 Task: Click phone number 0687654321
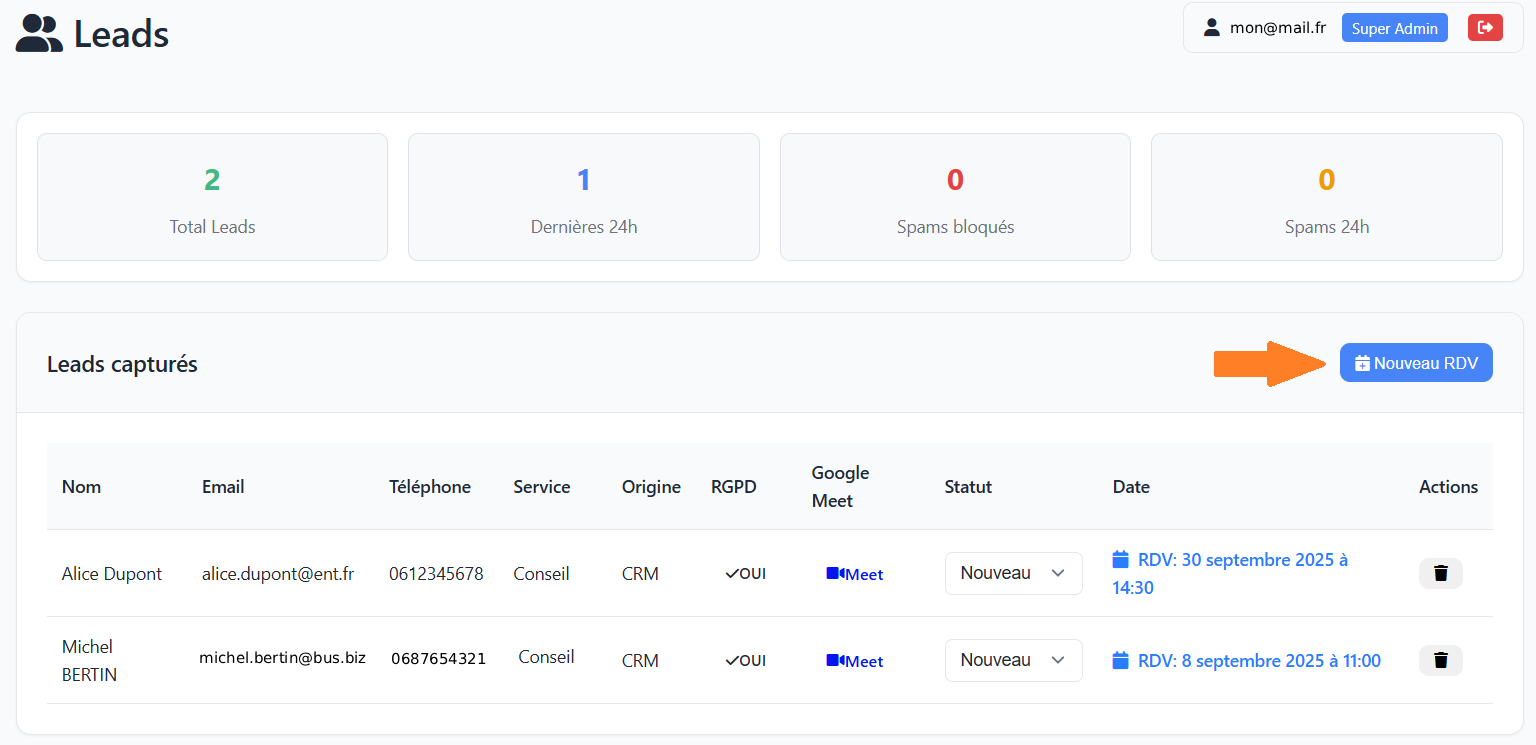(x=438, y=659)
